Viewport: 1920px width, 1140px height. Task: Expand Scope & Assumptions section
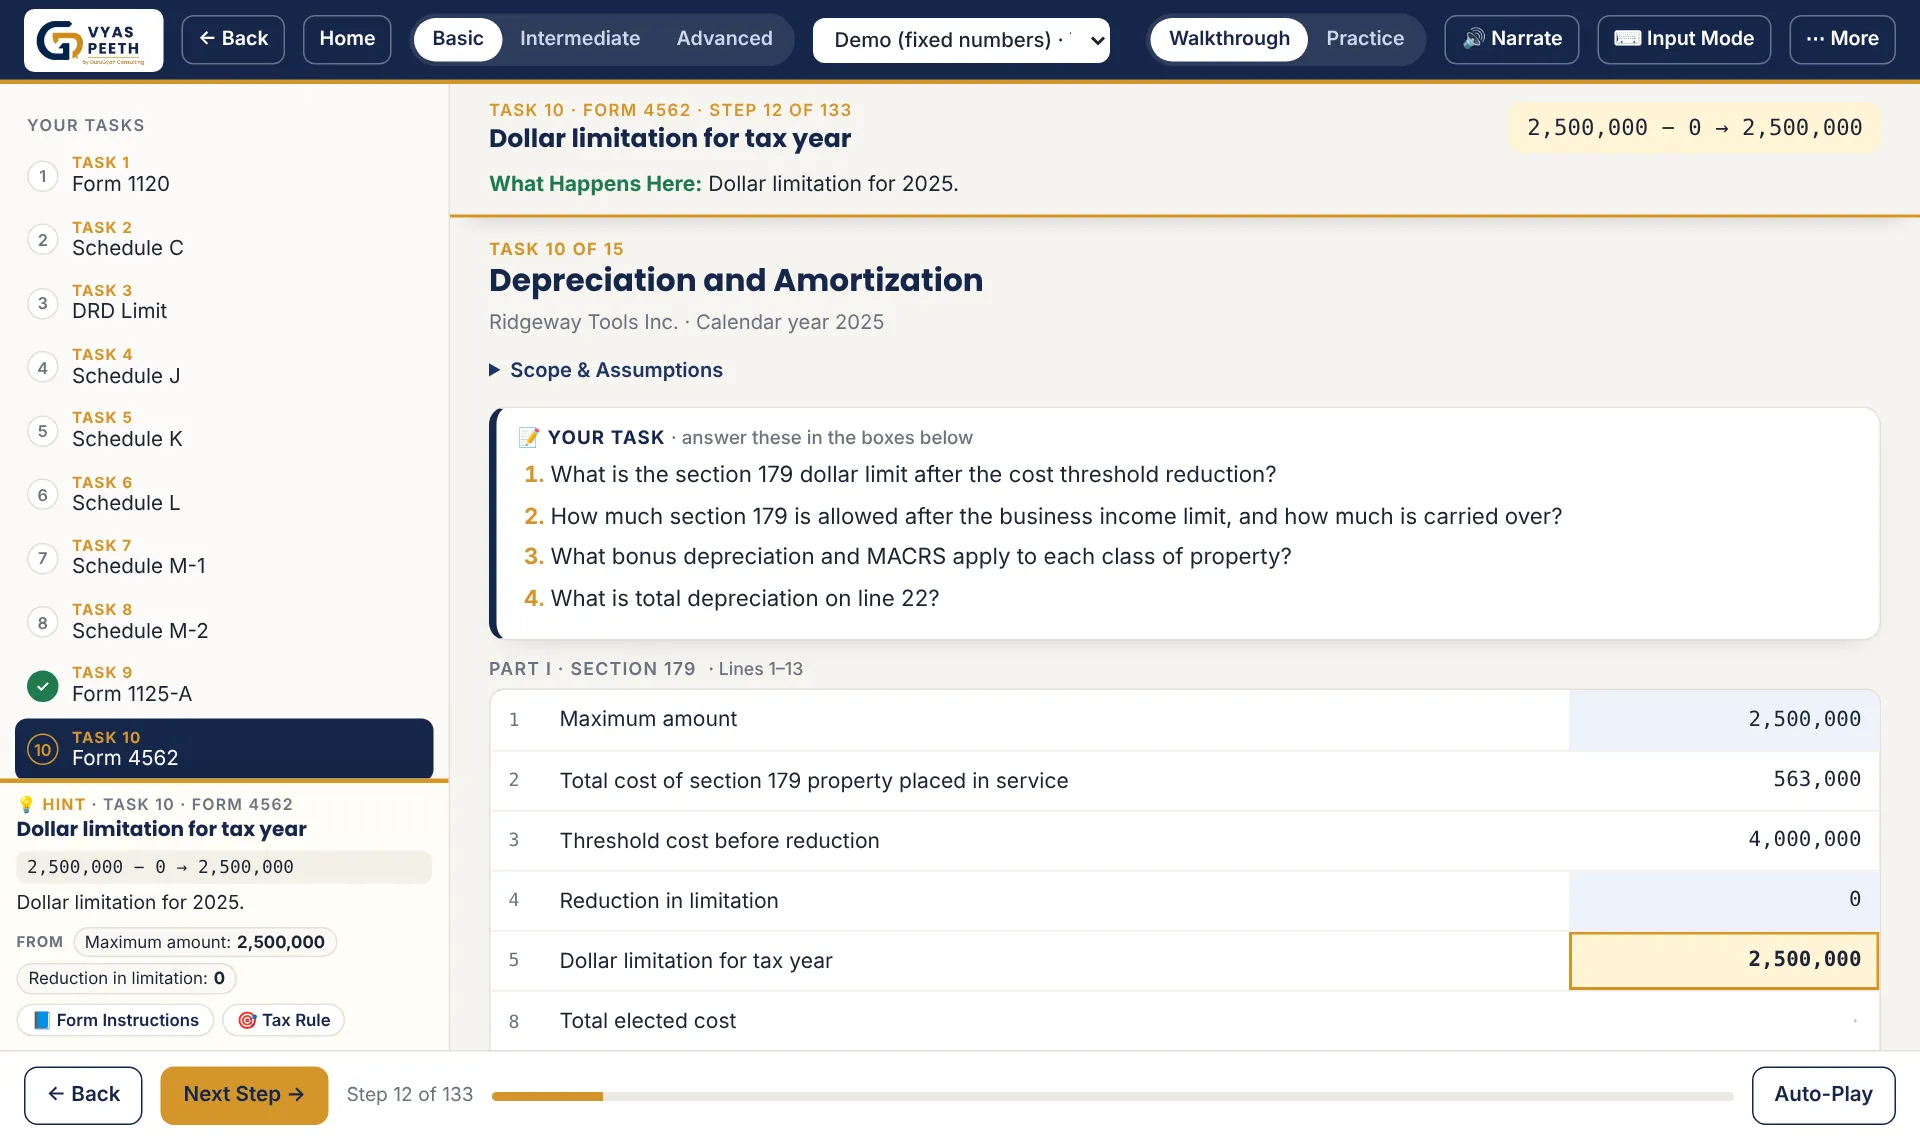tap(606, 370)
